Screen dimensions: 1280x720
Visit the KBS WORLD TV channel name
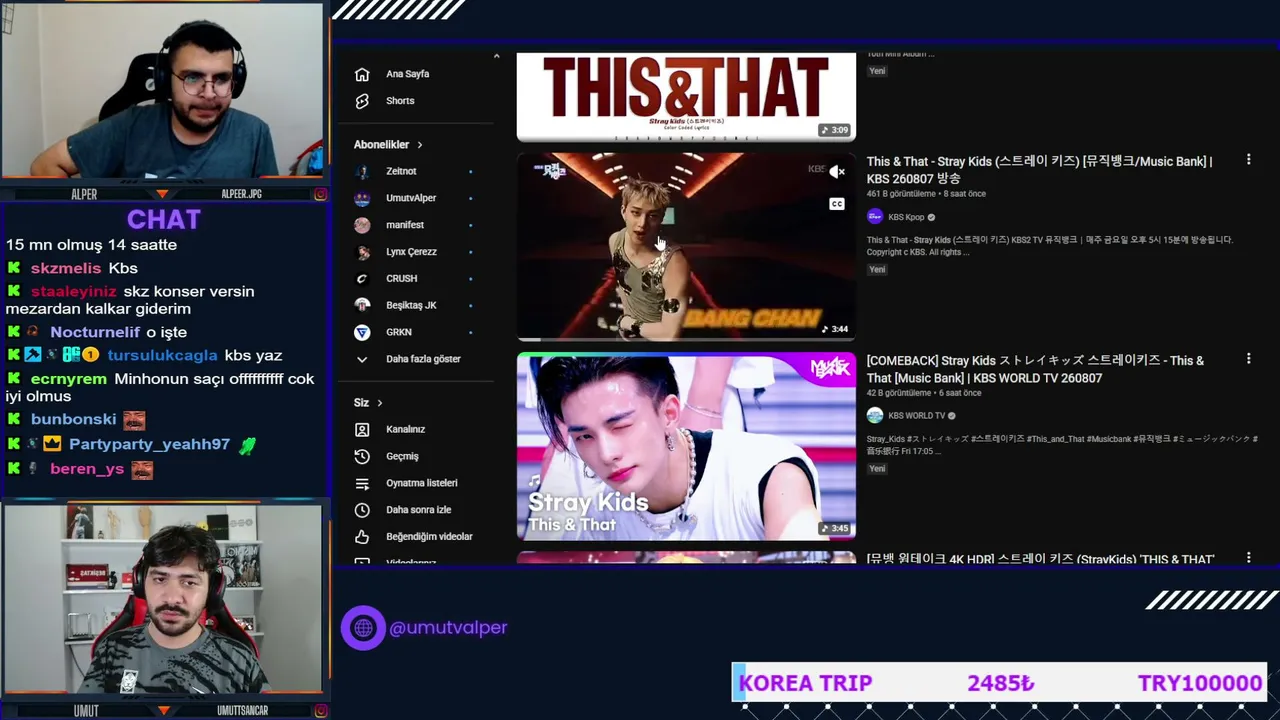tap(916, 415)
